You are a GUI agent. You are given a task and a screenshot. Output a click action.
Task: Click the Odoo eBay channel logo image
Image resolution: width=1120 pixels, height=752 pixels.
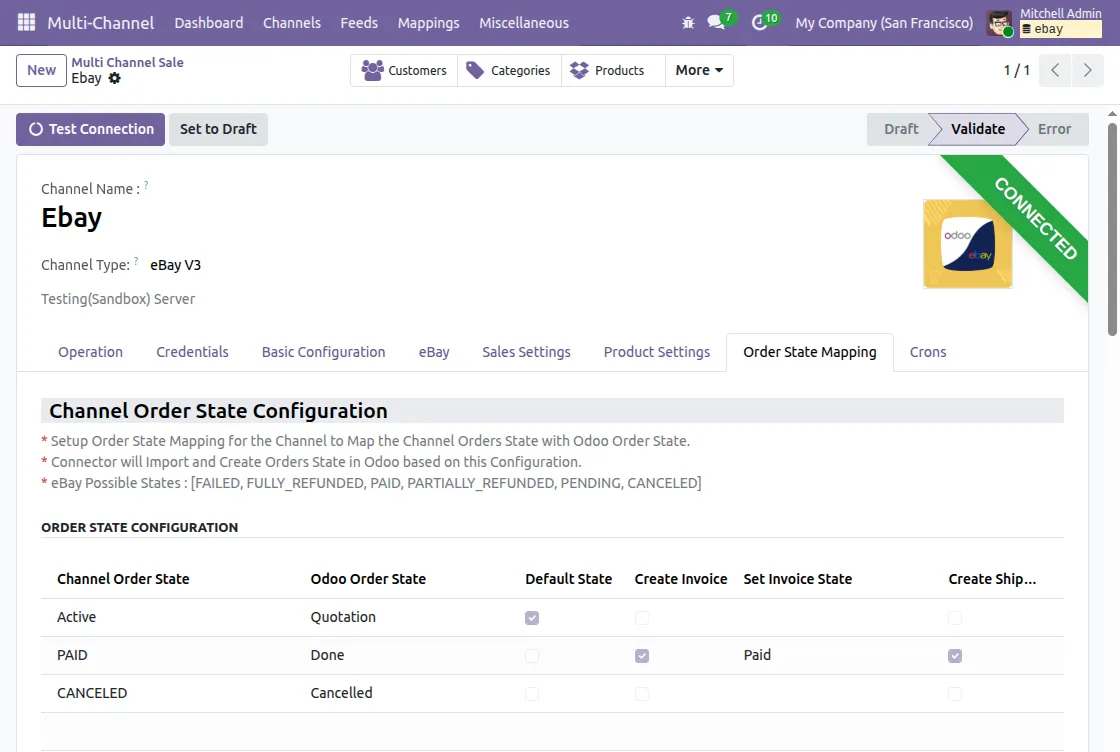(968, 244)
